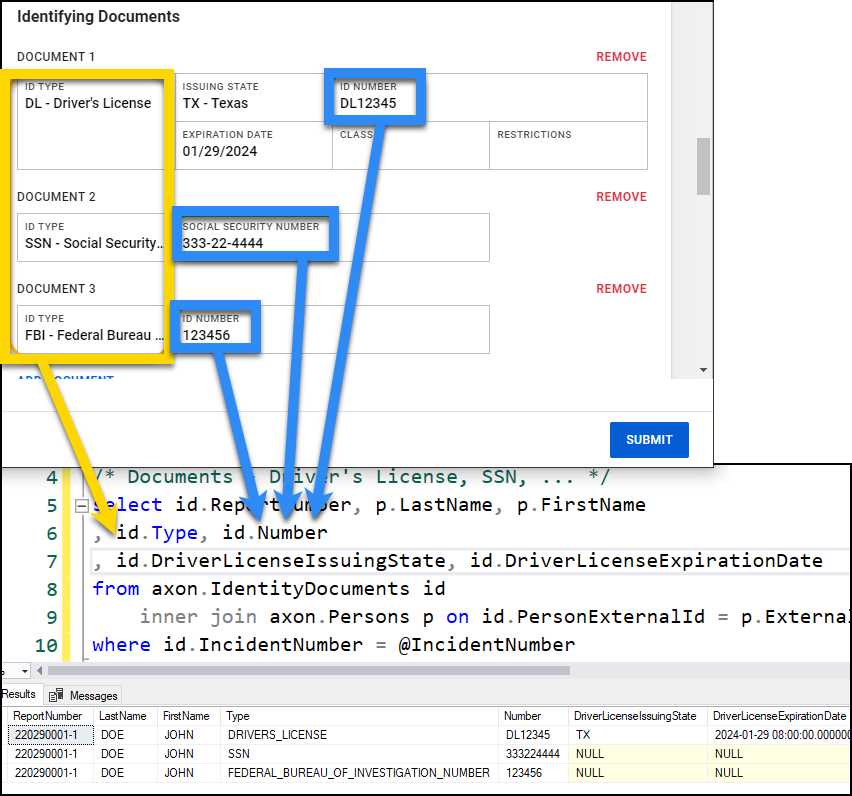Remove Document 3

621,288
